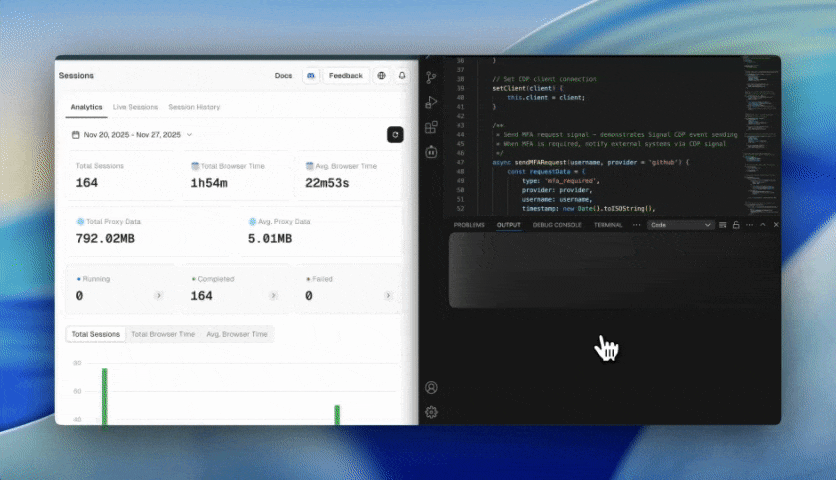The image size is (836, 480).
Task: Click the Completed count 164
Action: [202, 296]
